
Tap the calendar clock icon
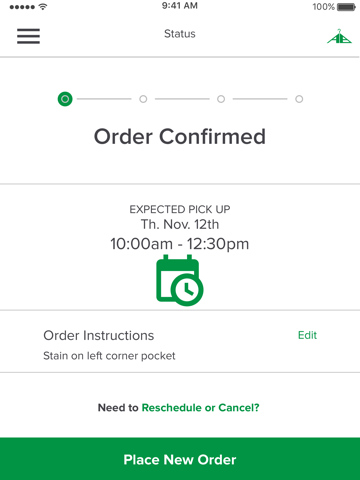coord(180,280)
